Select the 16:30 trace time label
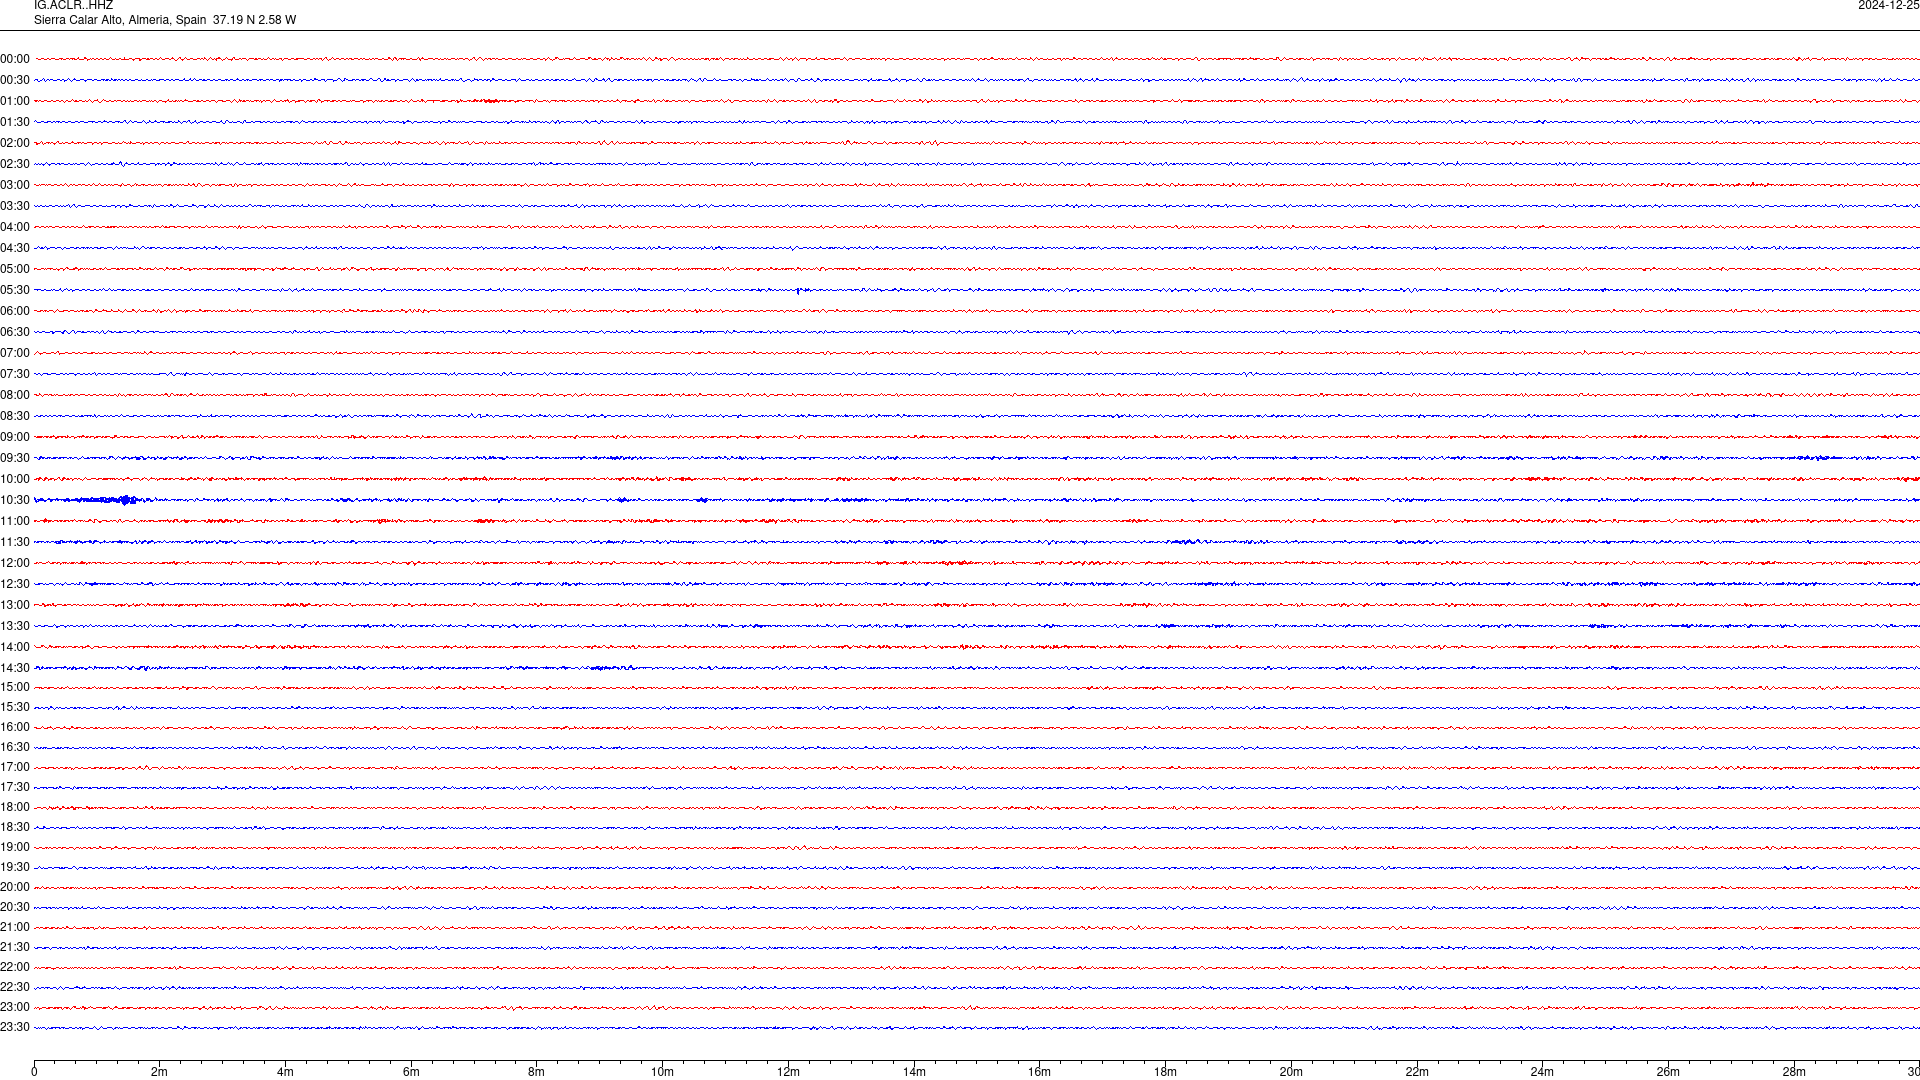1920x1080 pixels. pos(15,747)
